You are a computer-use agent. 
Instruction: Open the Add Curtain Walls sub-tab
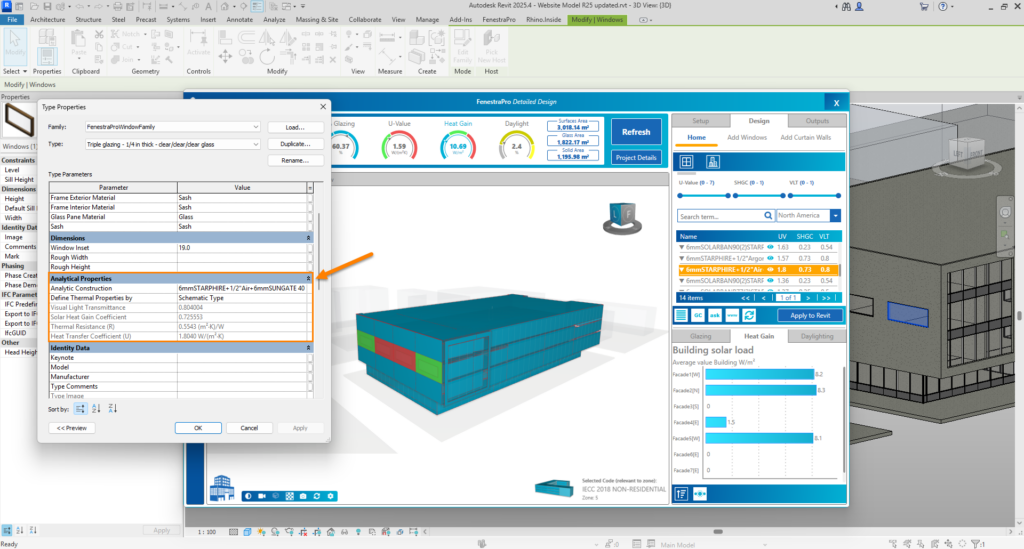(805, 138)
